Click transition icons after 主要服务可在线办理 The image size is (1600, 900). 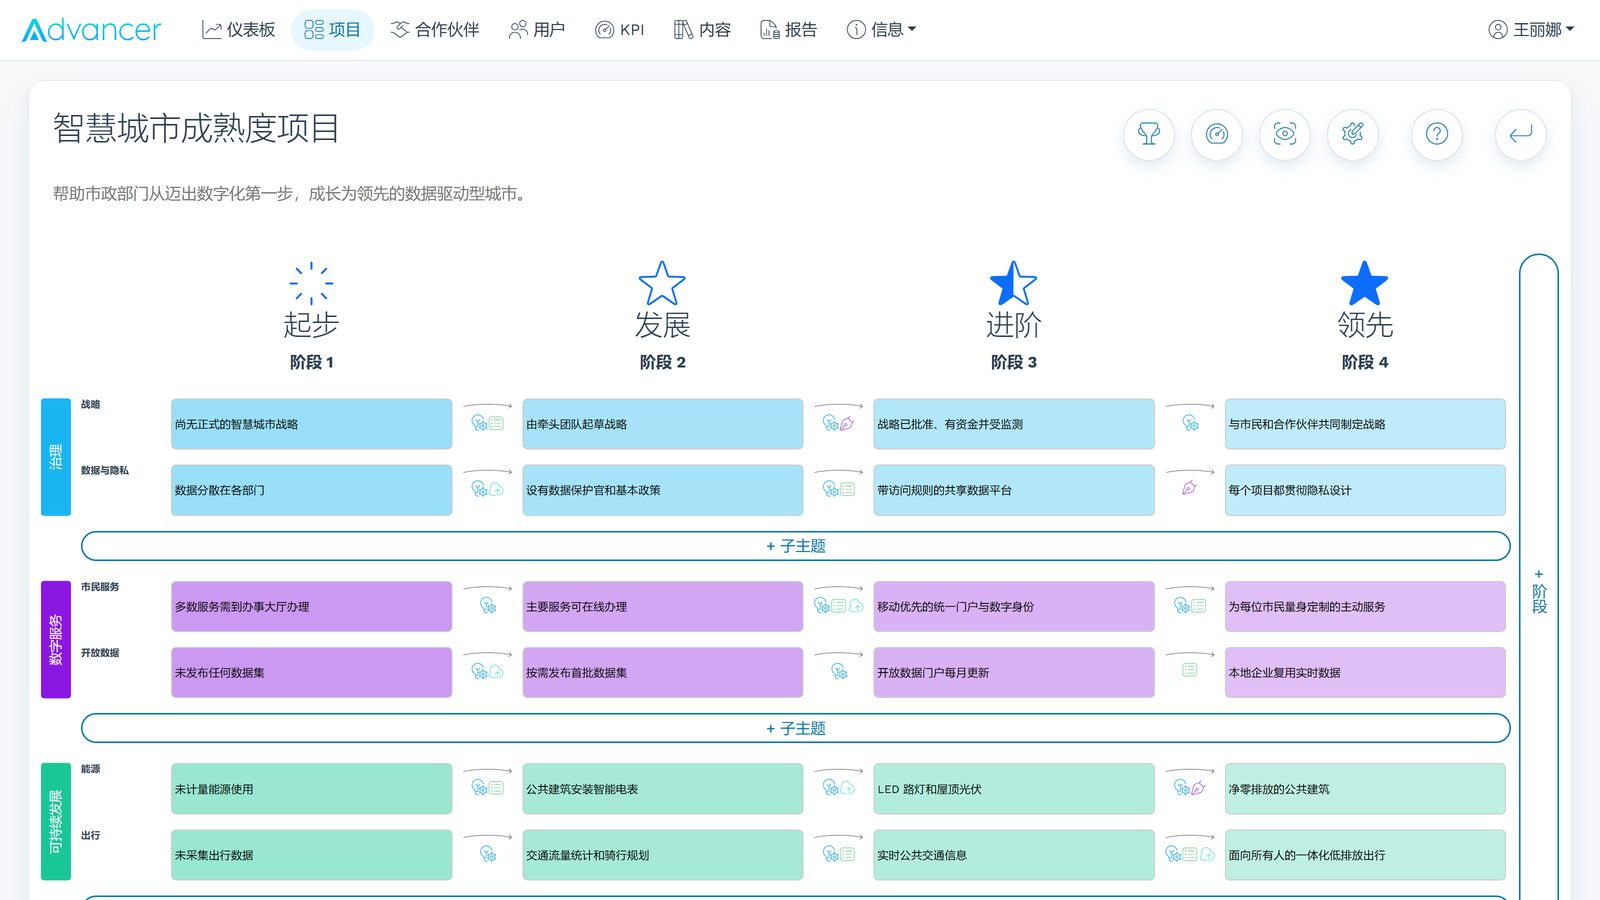click(838, 605)
